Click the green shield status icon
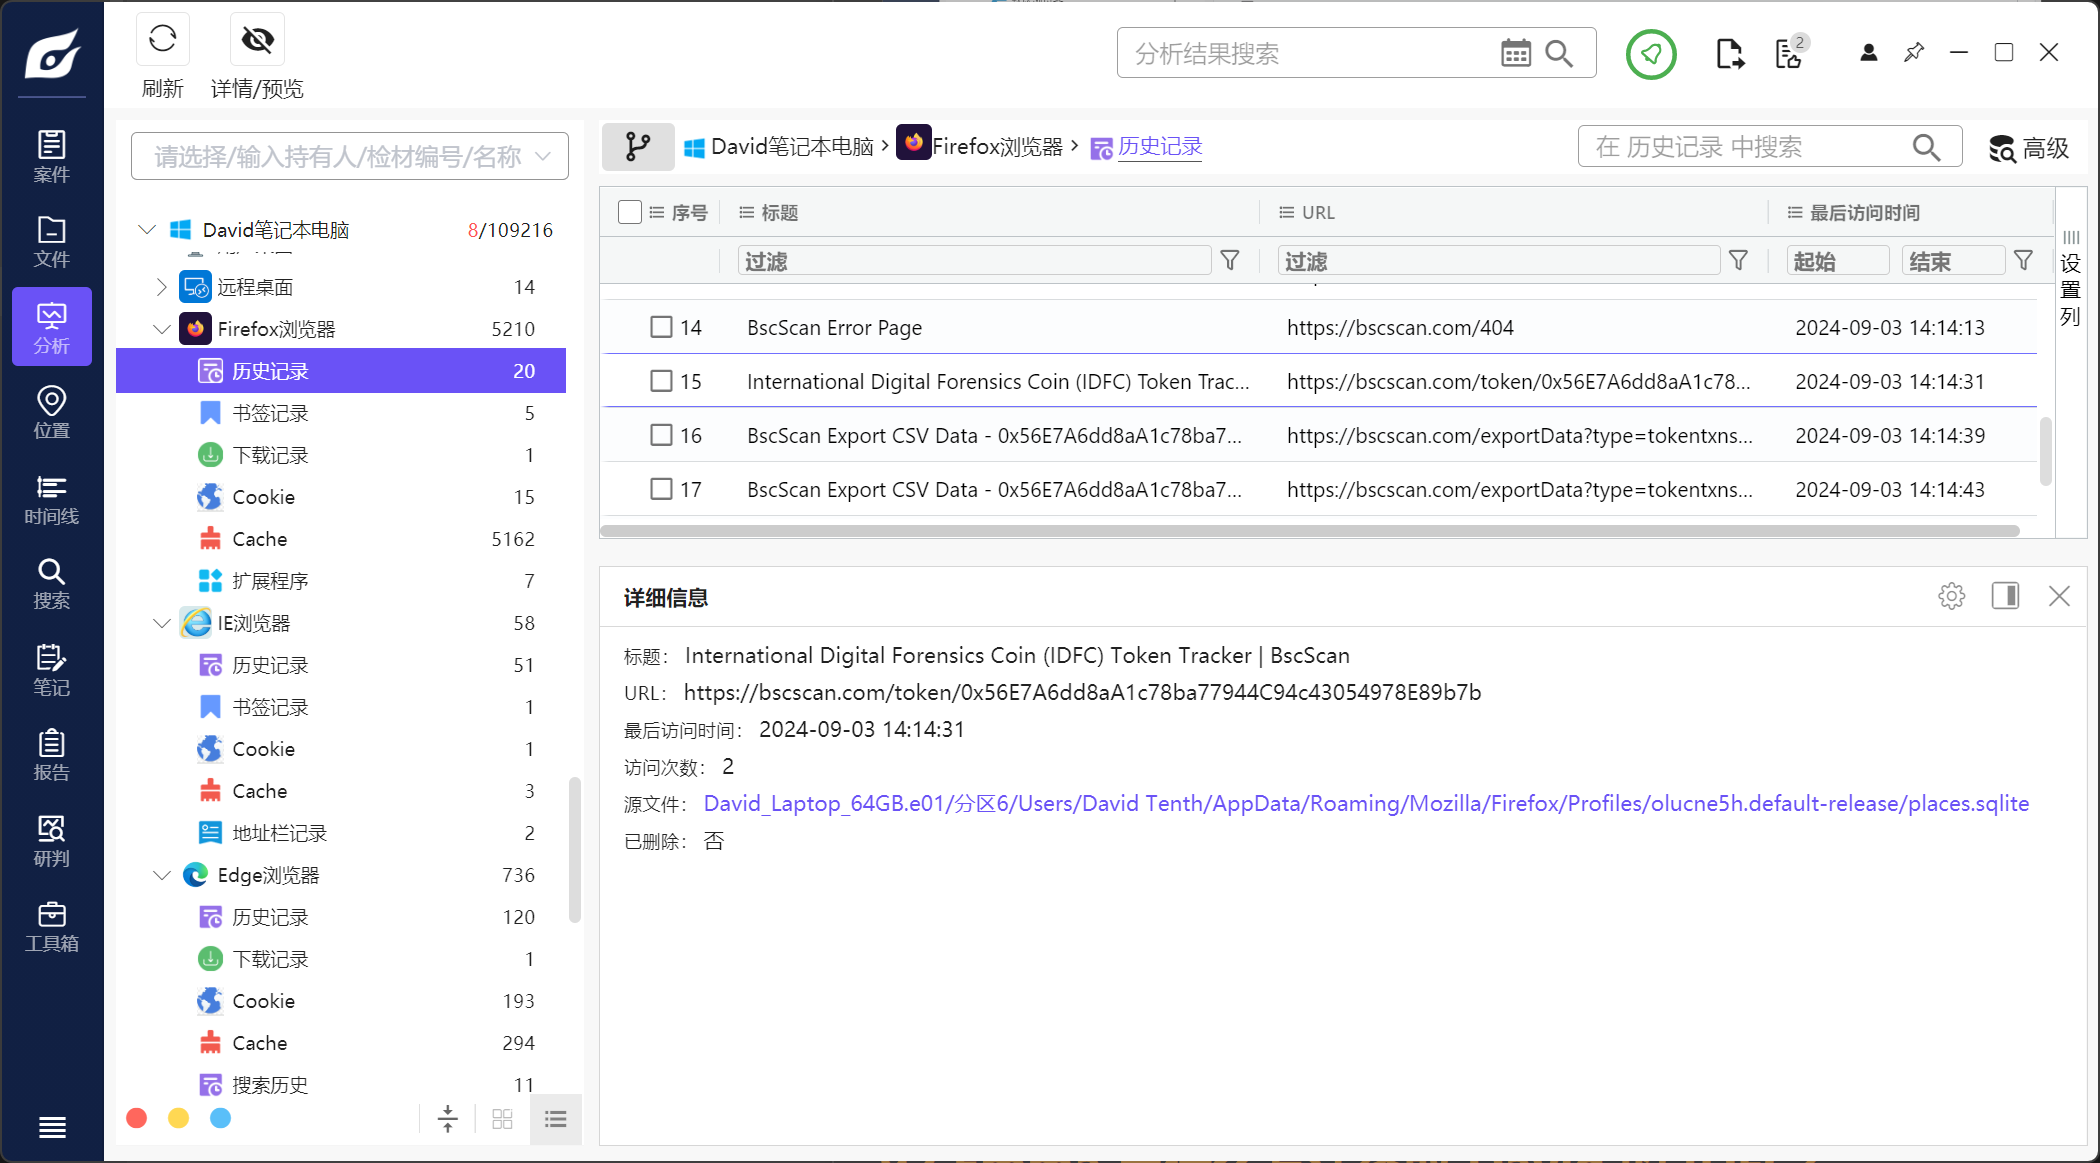2100x1163 pixels. click(x=1650, y=54)
